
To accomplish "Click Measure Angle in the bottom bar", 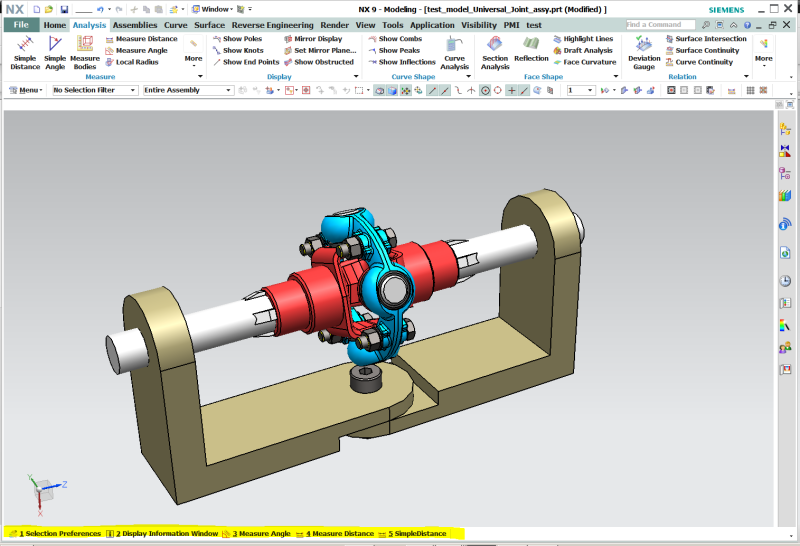I will [257, 534].
